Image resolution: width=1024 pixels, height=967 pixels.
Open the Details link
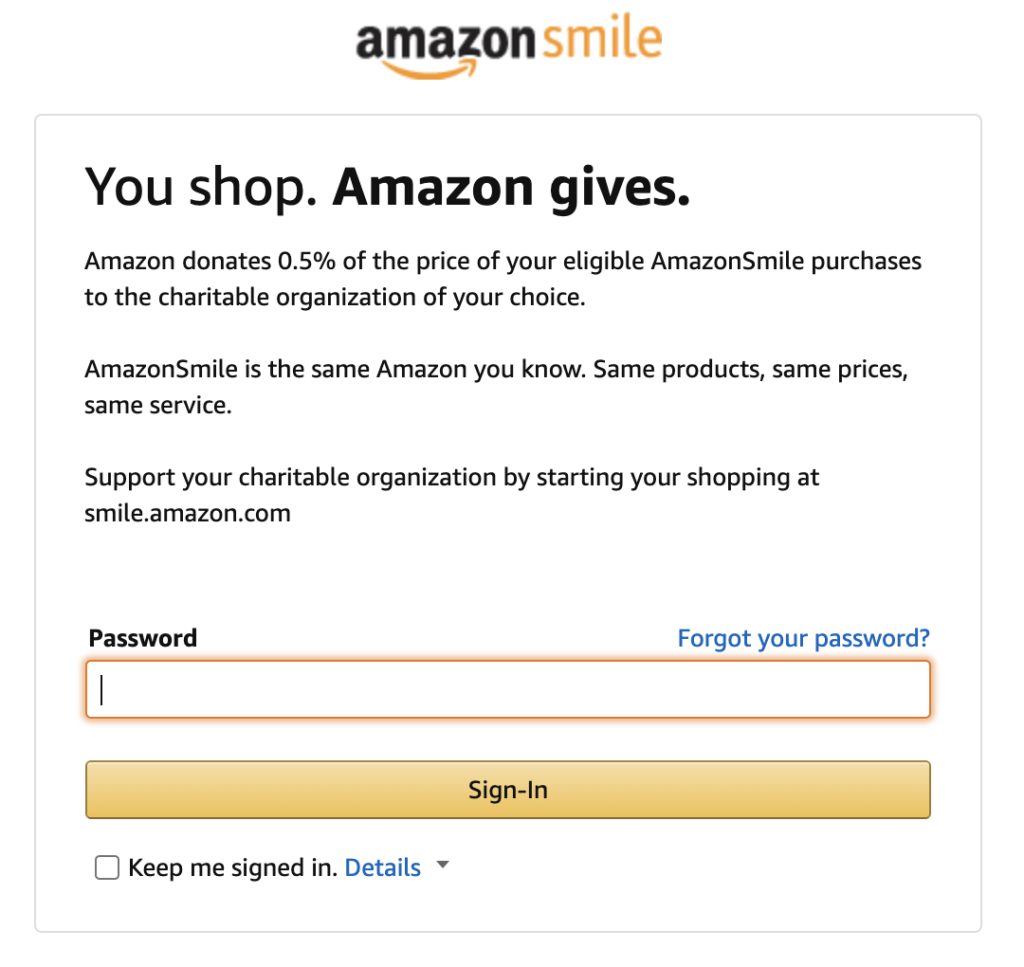(382, 868)
